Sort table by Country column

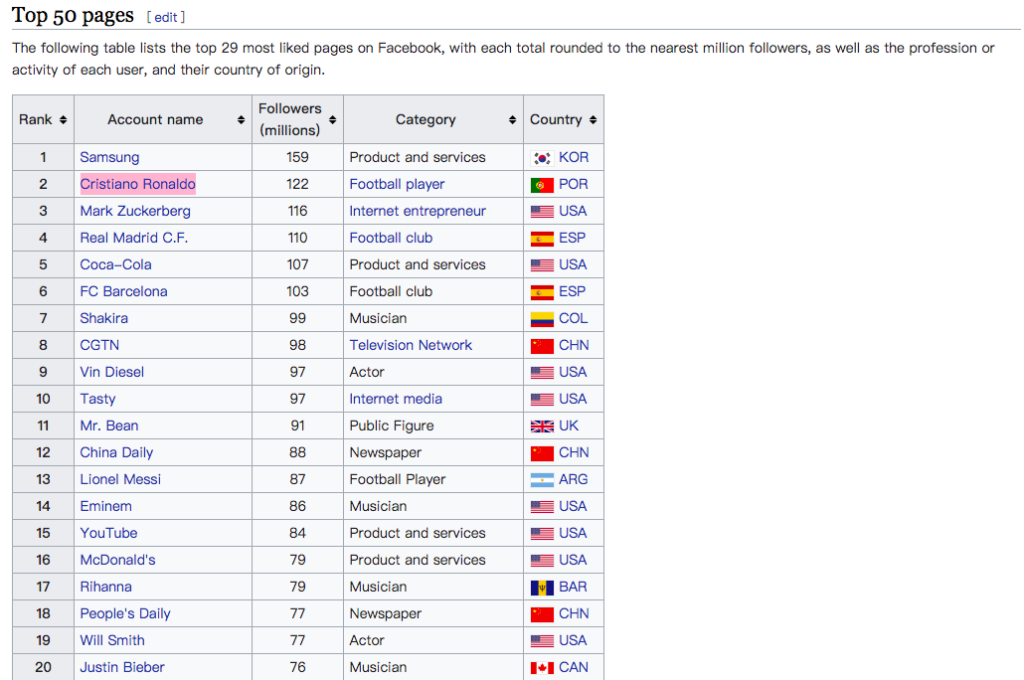tap(593, 120)
